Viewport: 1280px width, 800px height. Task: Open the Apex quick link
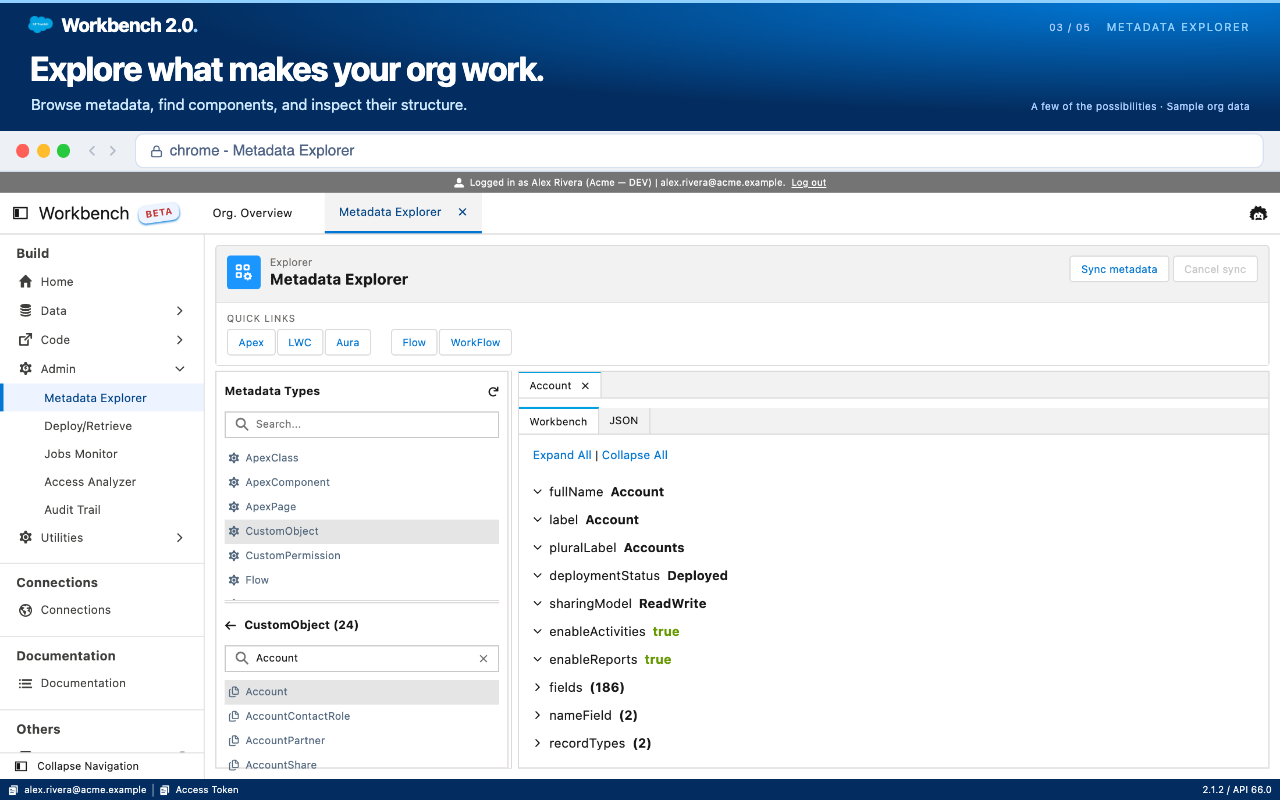[251, 342]
